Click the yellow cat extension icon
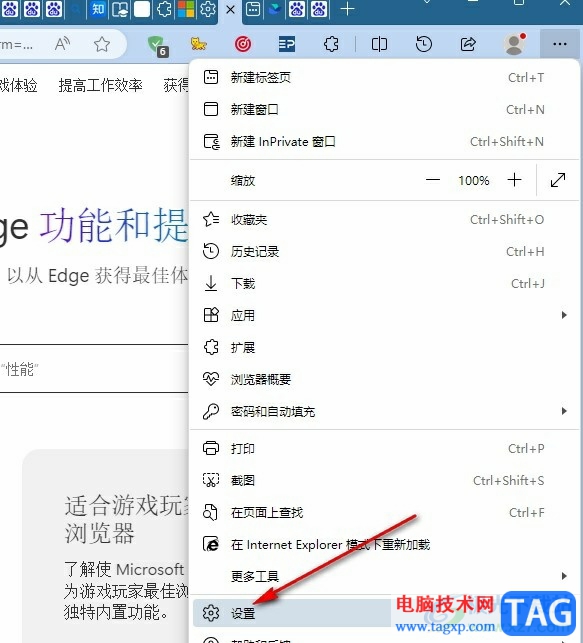 [x=198, y=44]
